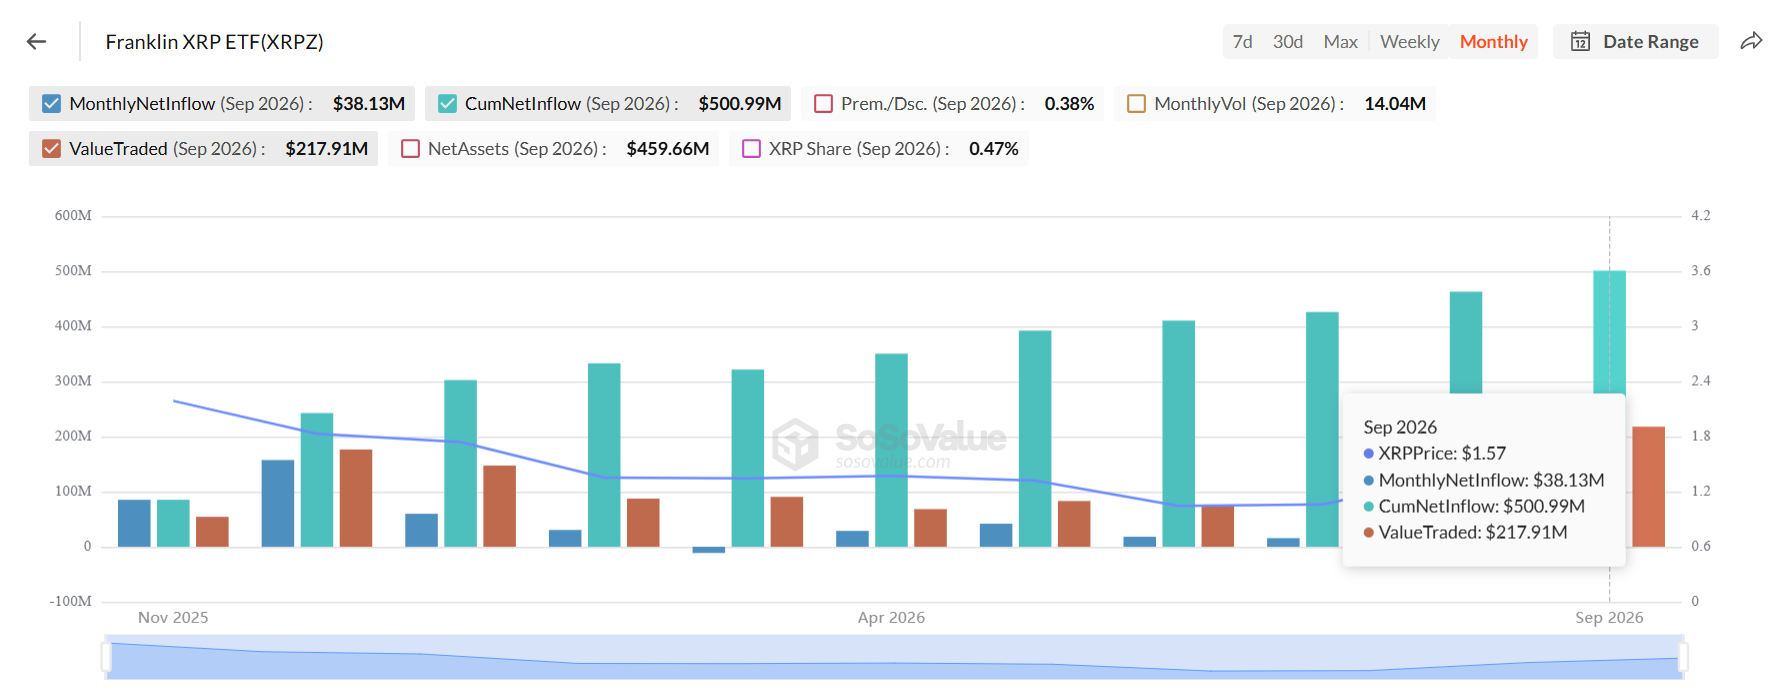
Task: Click the right handle of range slider
Action: tap(1683, 657)
